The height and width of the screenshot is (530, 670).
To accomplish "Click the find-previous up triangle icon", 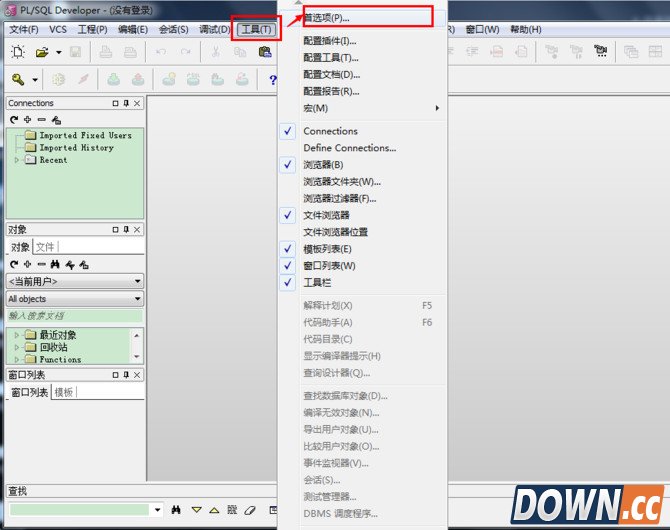I will coord(214,510).
